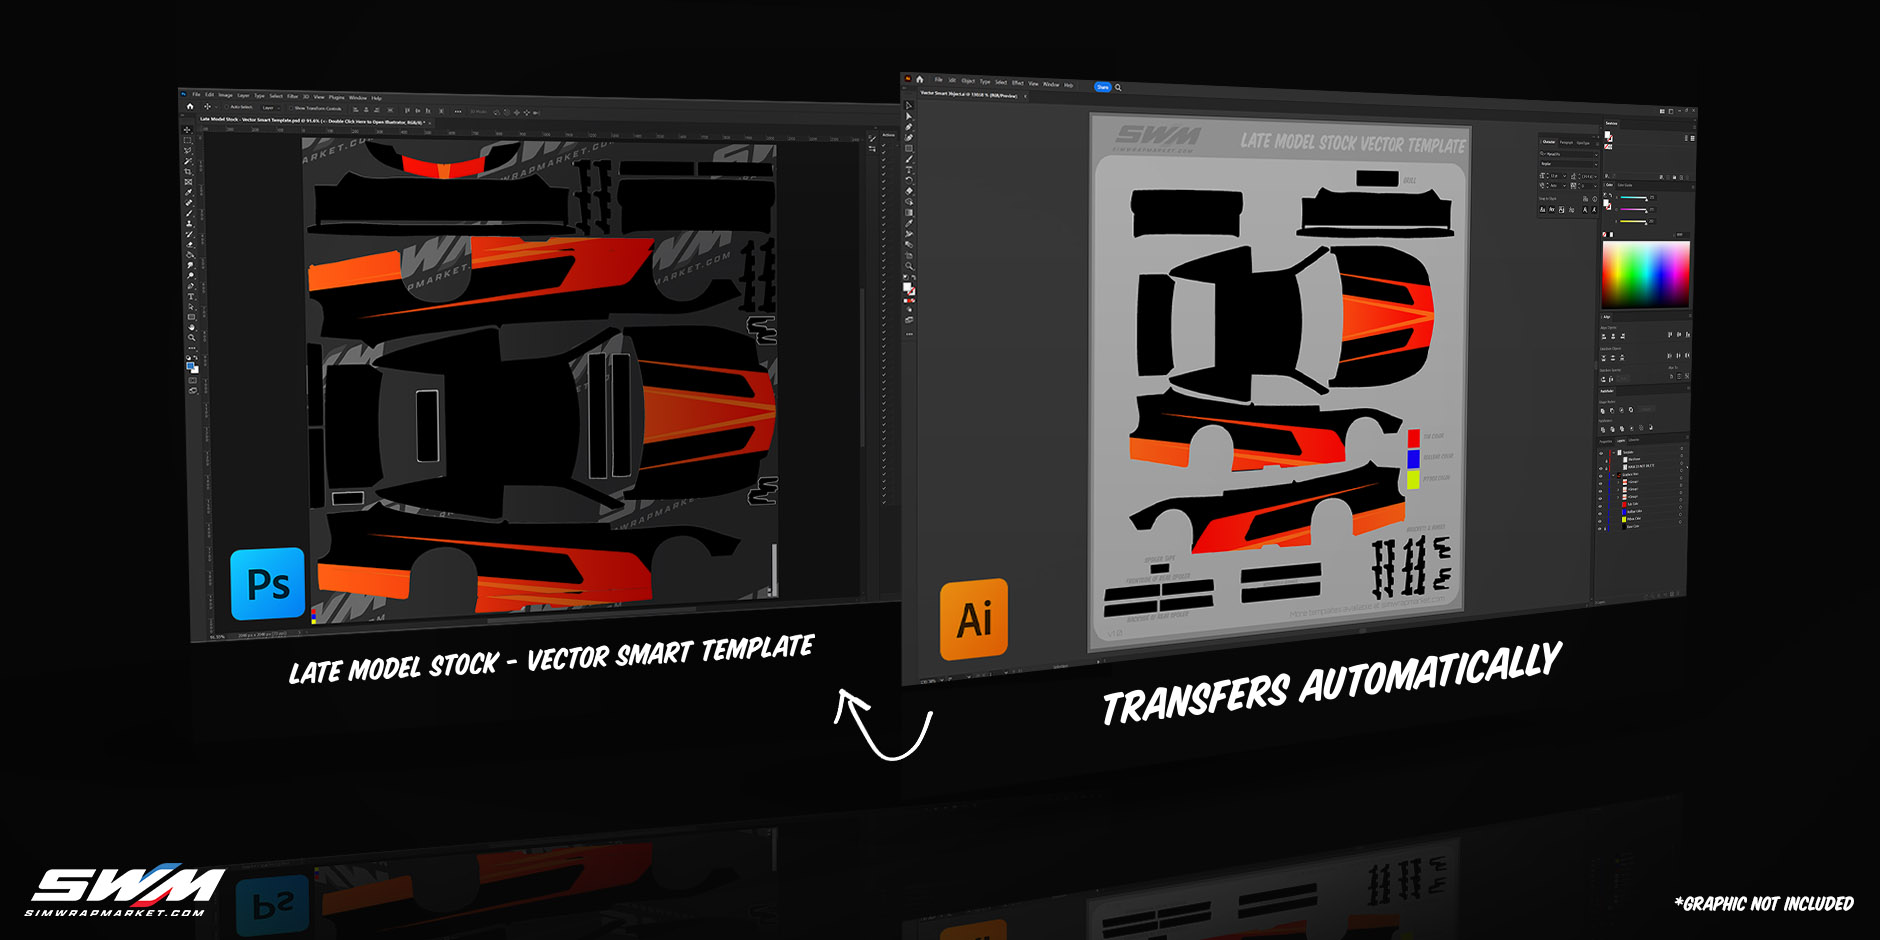Pick a color from Illustrator's color spectrum
Viewport: 1880px width, 940px height.
coord(1645,275)
